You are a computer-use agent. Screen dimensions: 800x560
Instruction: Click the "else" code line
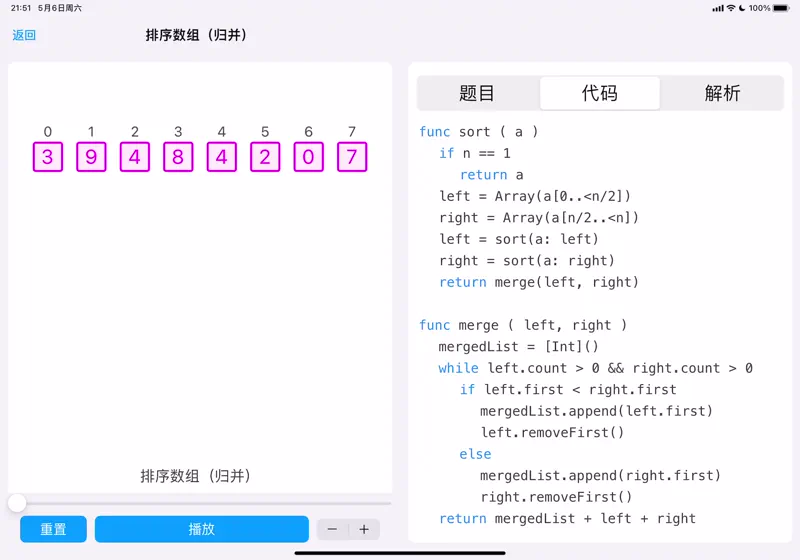476,454
